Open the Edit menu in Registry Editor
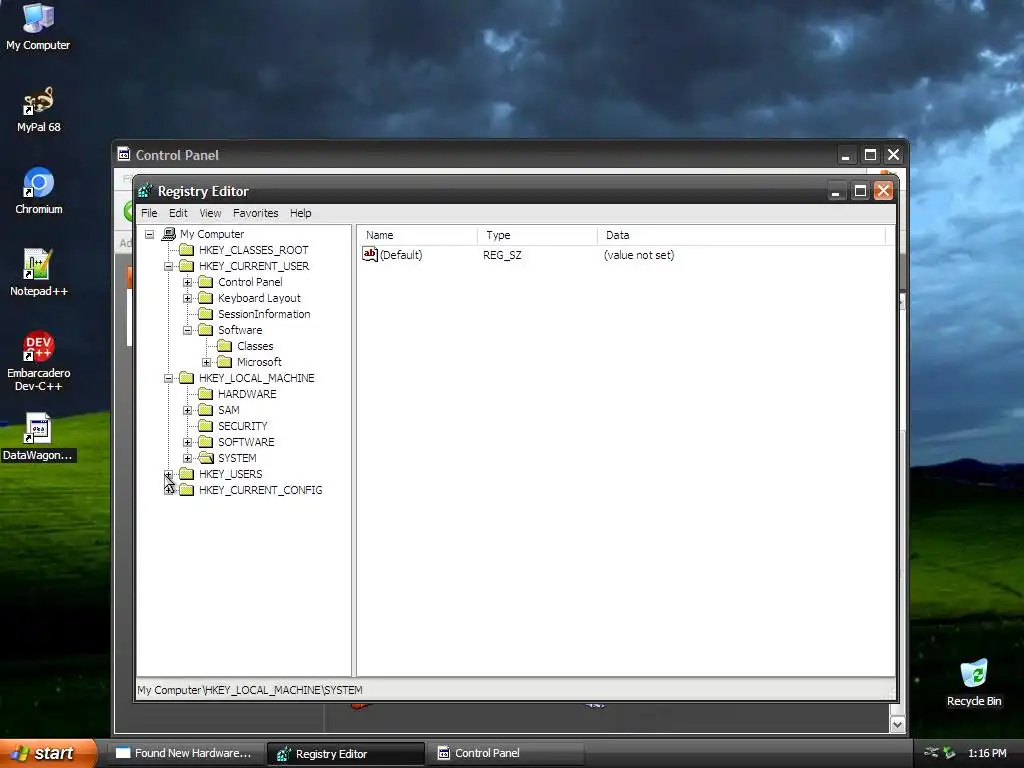Image resolution: width=1024 pixels, height=768 pixels. pos(178,213)
